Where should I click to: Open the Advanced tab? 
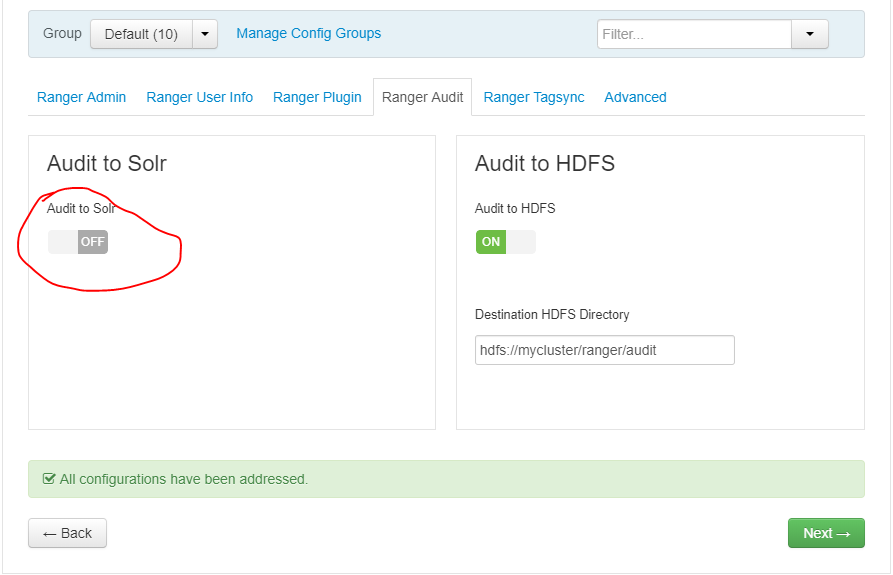coord(635,97)
